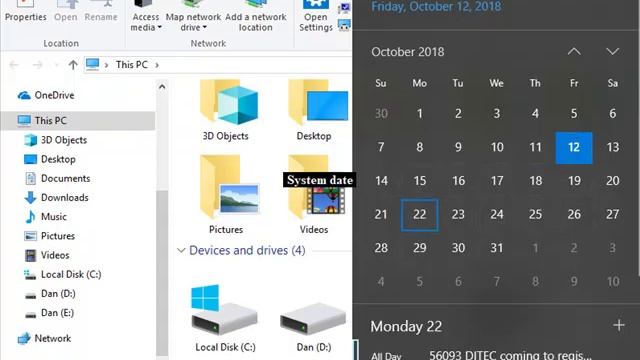This screenshot has width=640, height=360.
Task: Go up one folder level arrow
Action: pyautogui.click(x=73, y=64)
